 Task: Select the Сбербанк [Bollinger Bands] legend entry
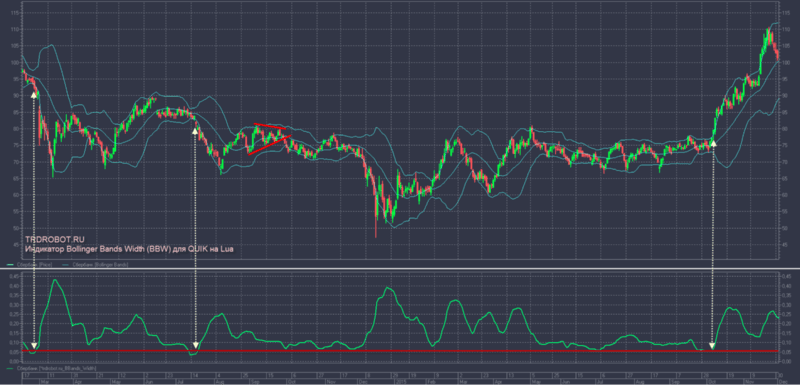click(x=96, y=265)
